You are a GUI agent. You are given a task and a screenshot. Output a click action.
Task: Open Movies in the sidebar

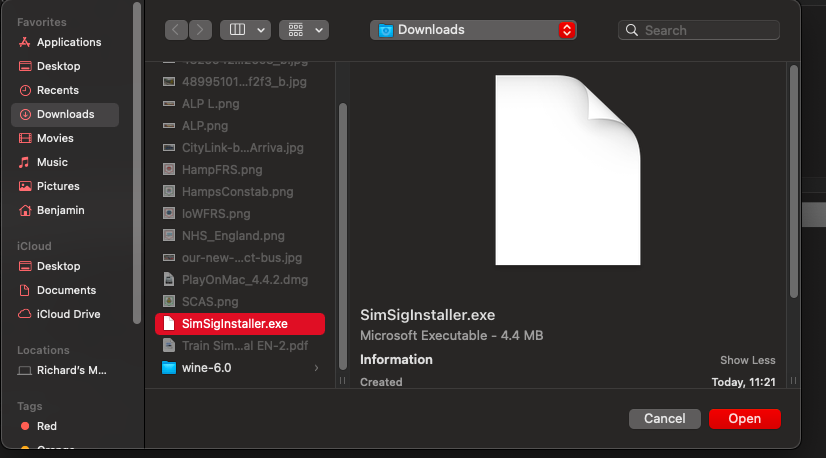pyautogui.click(x=65, y=138)
